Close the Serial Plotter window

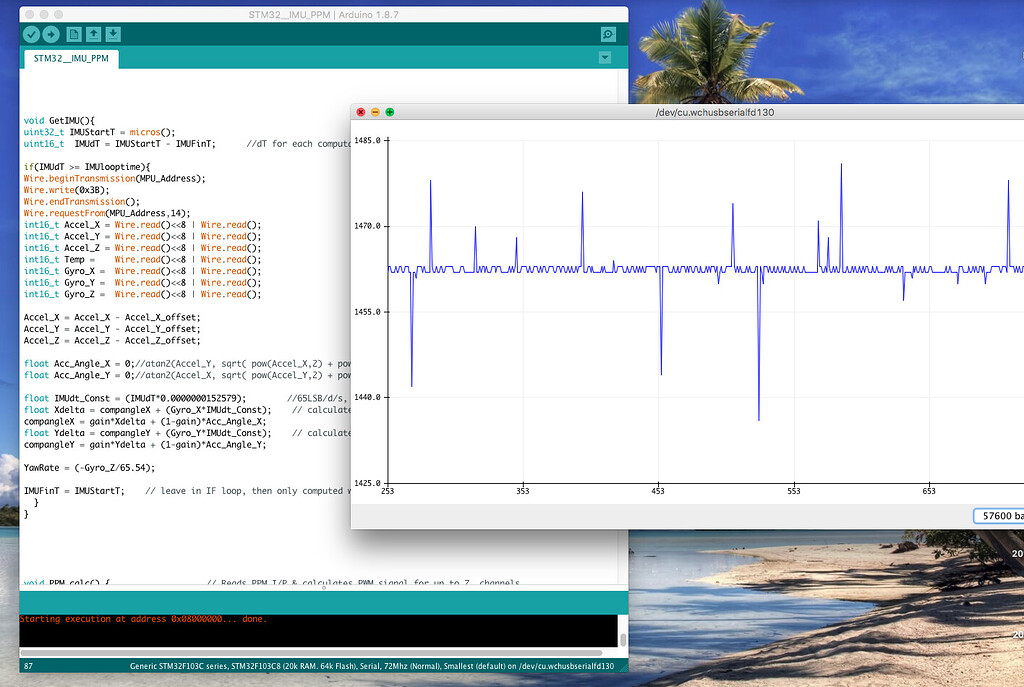coord(359,112)
